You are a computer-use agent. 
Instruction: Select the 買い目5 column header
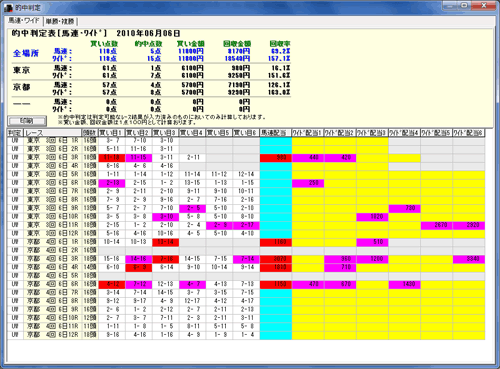pyautogui.click(x=219, y=133)
